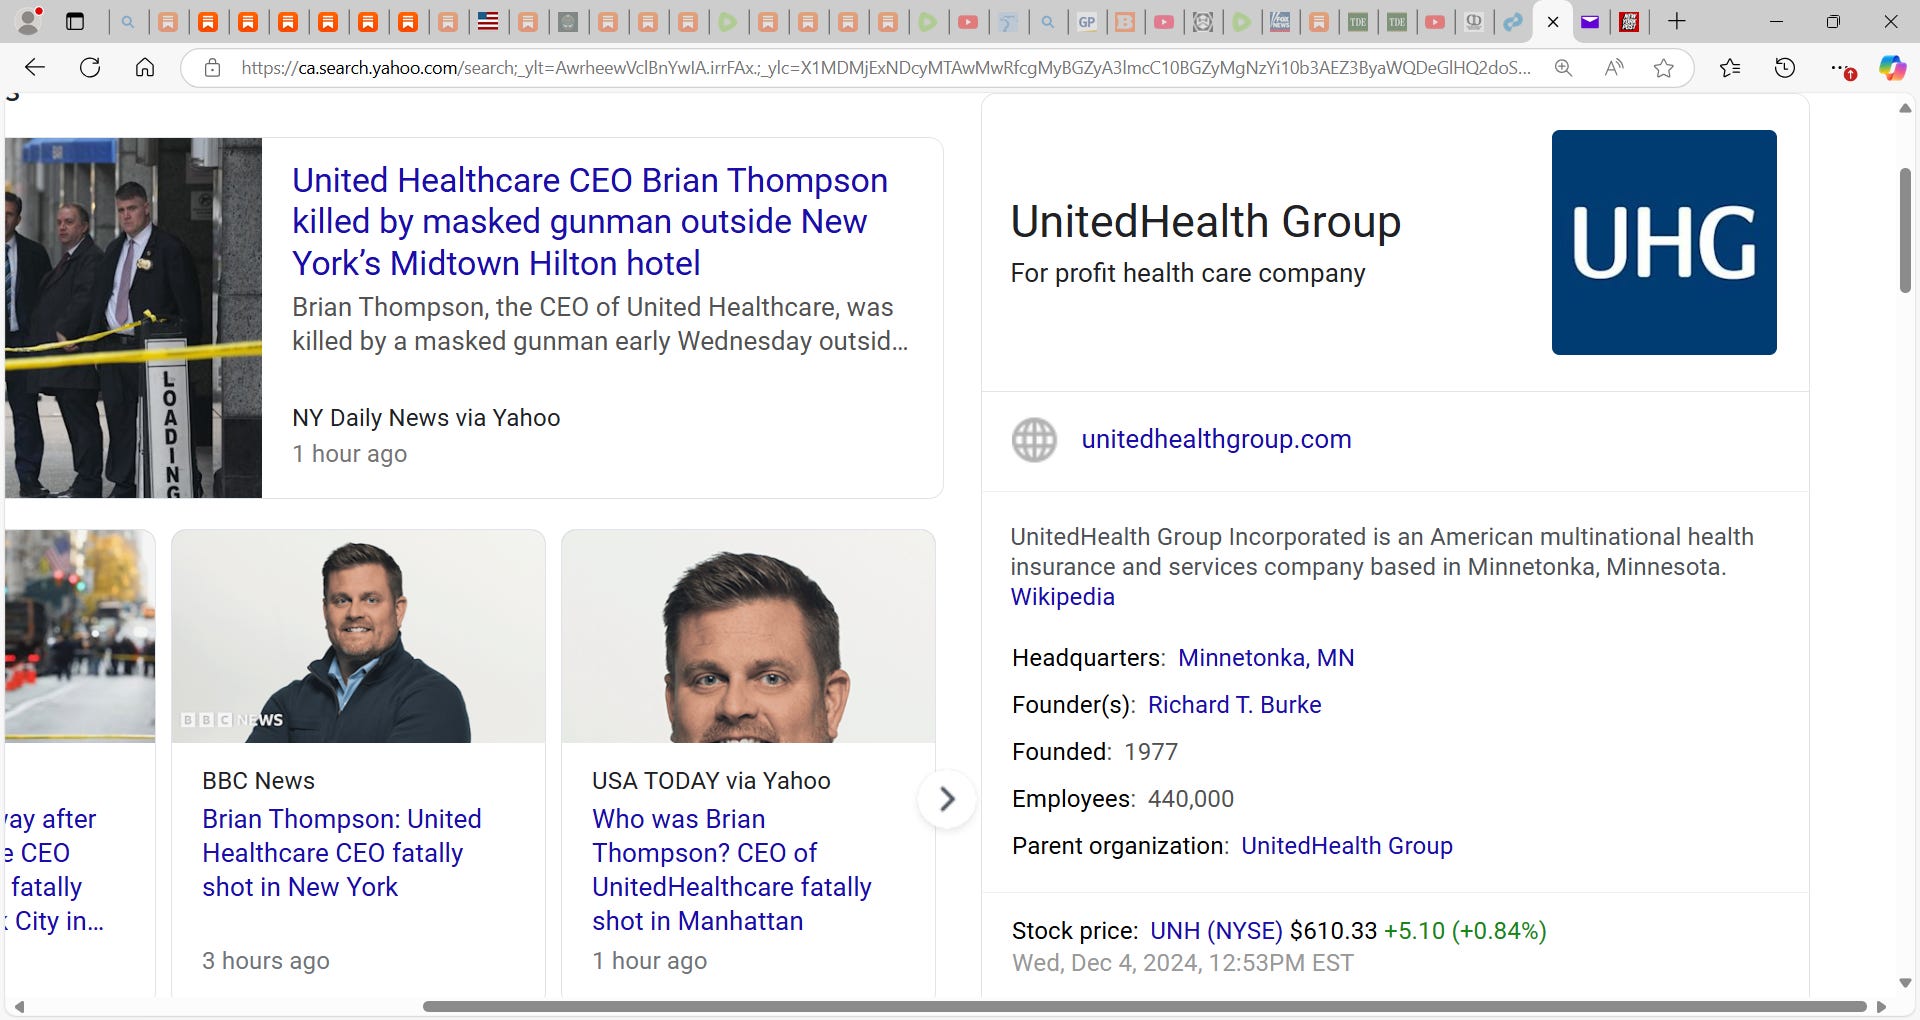
Task: Switch to the blue chain-link tab
Action: pyautogui.click(x=1513, y=21)
